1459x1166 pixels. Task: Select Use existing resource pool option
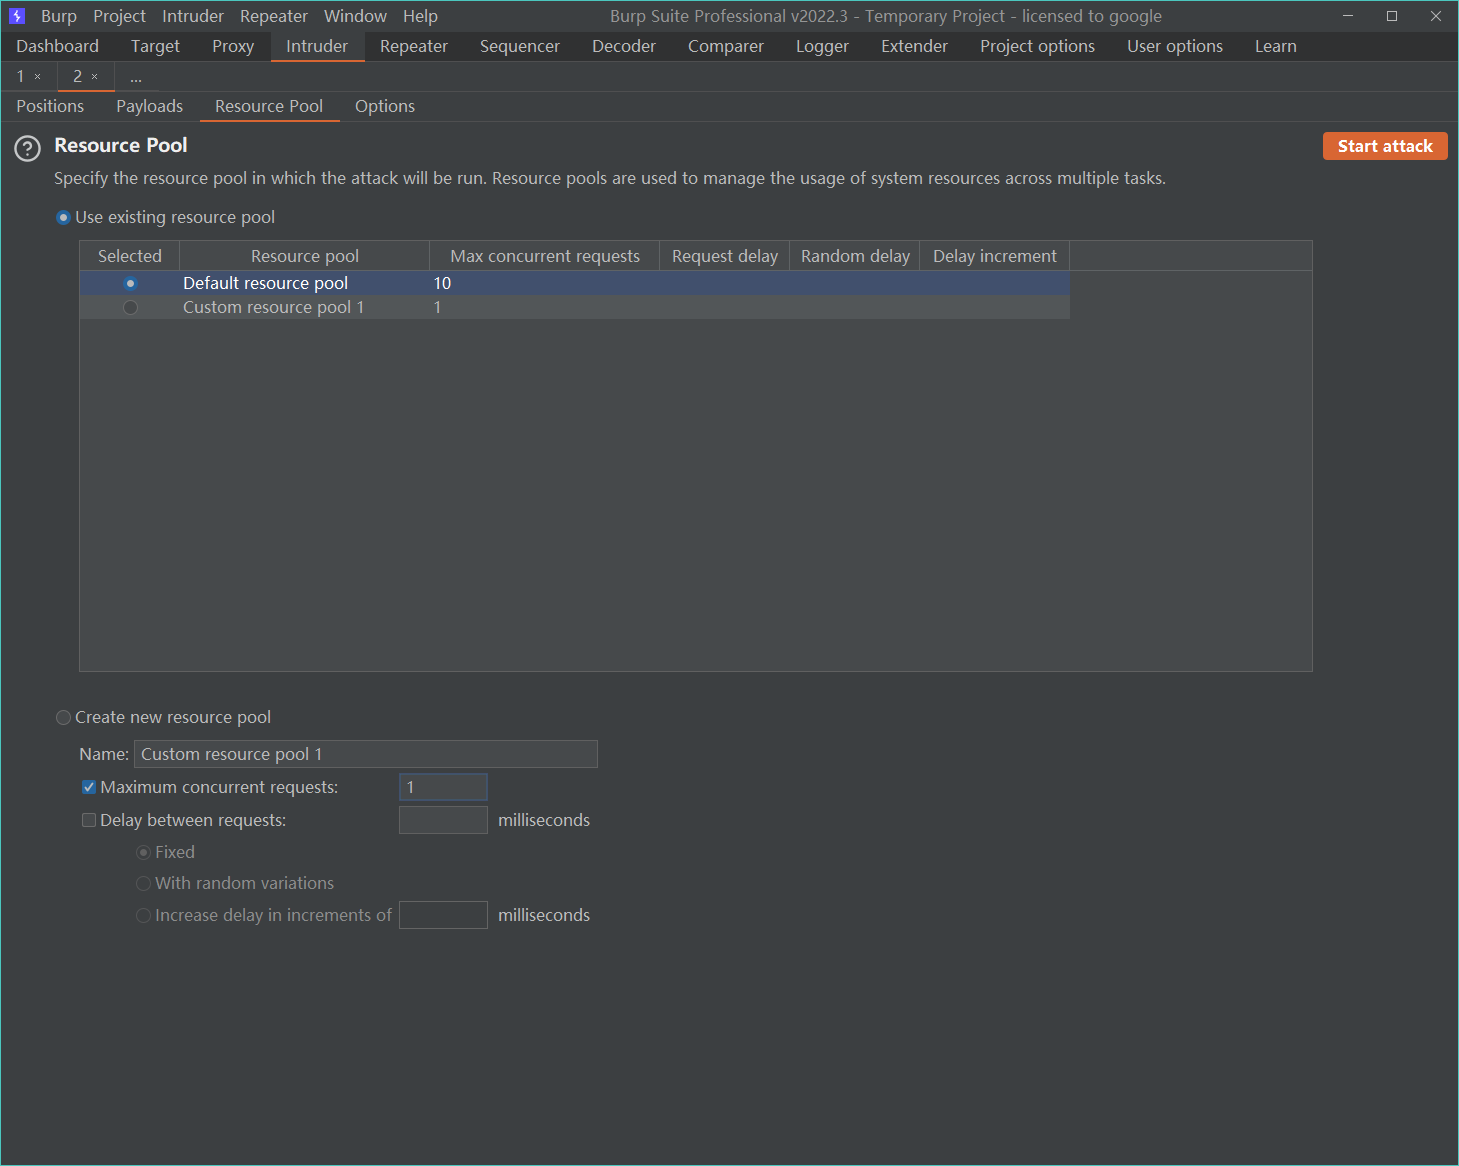pos(64,217)
